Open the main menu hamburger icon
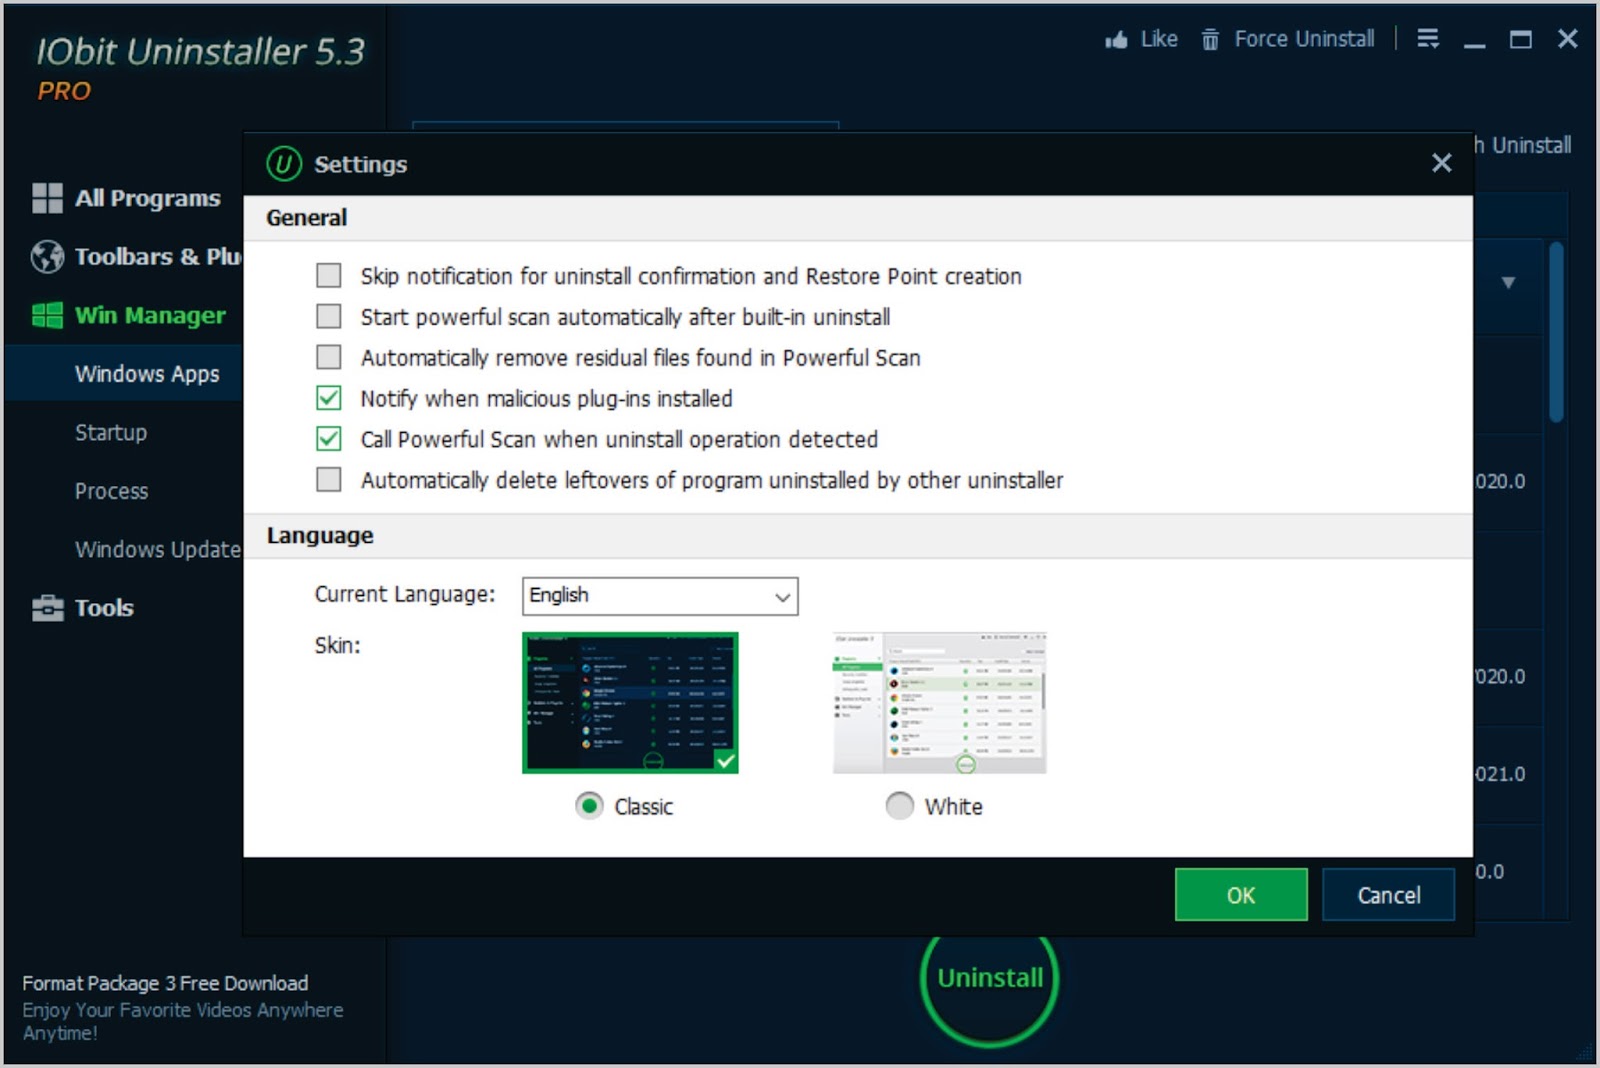Image resolution: width=1600 pixels, height=1068 pixels. point(1428,39)
